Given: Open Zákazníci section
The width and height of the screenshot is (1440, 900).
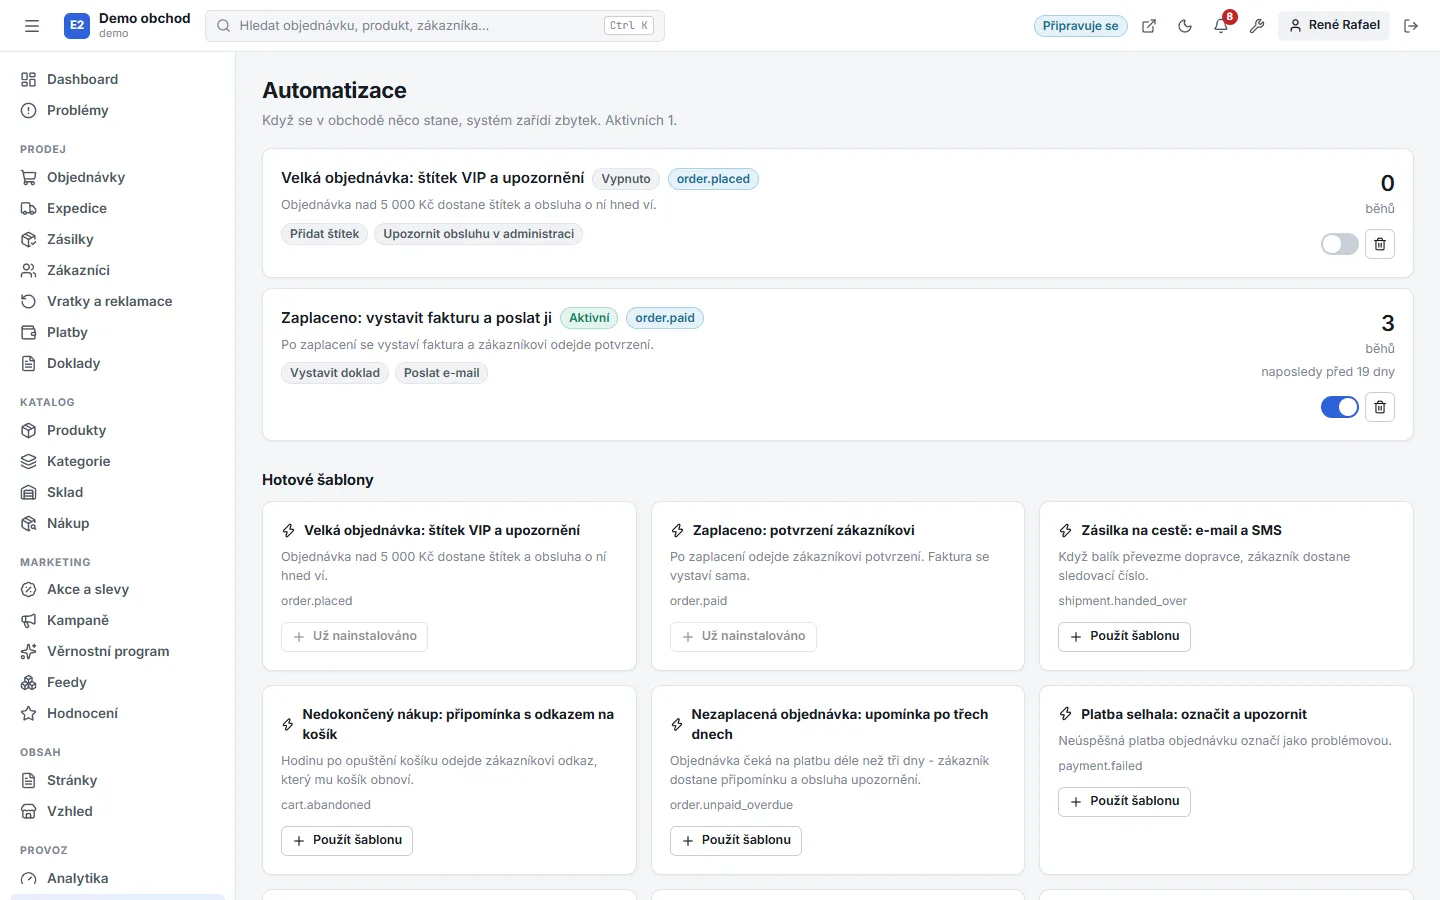Looking at the screenshot, I should click(118, 270).
